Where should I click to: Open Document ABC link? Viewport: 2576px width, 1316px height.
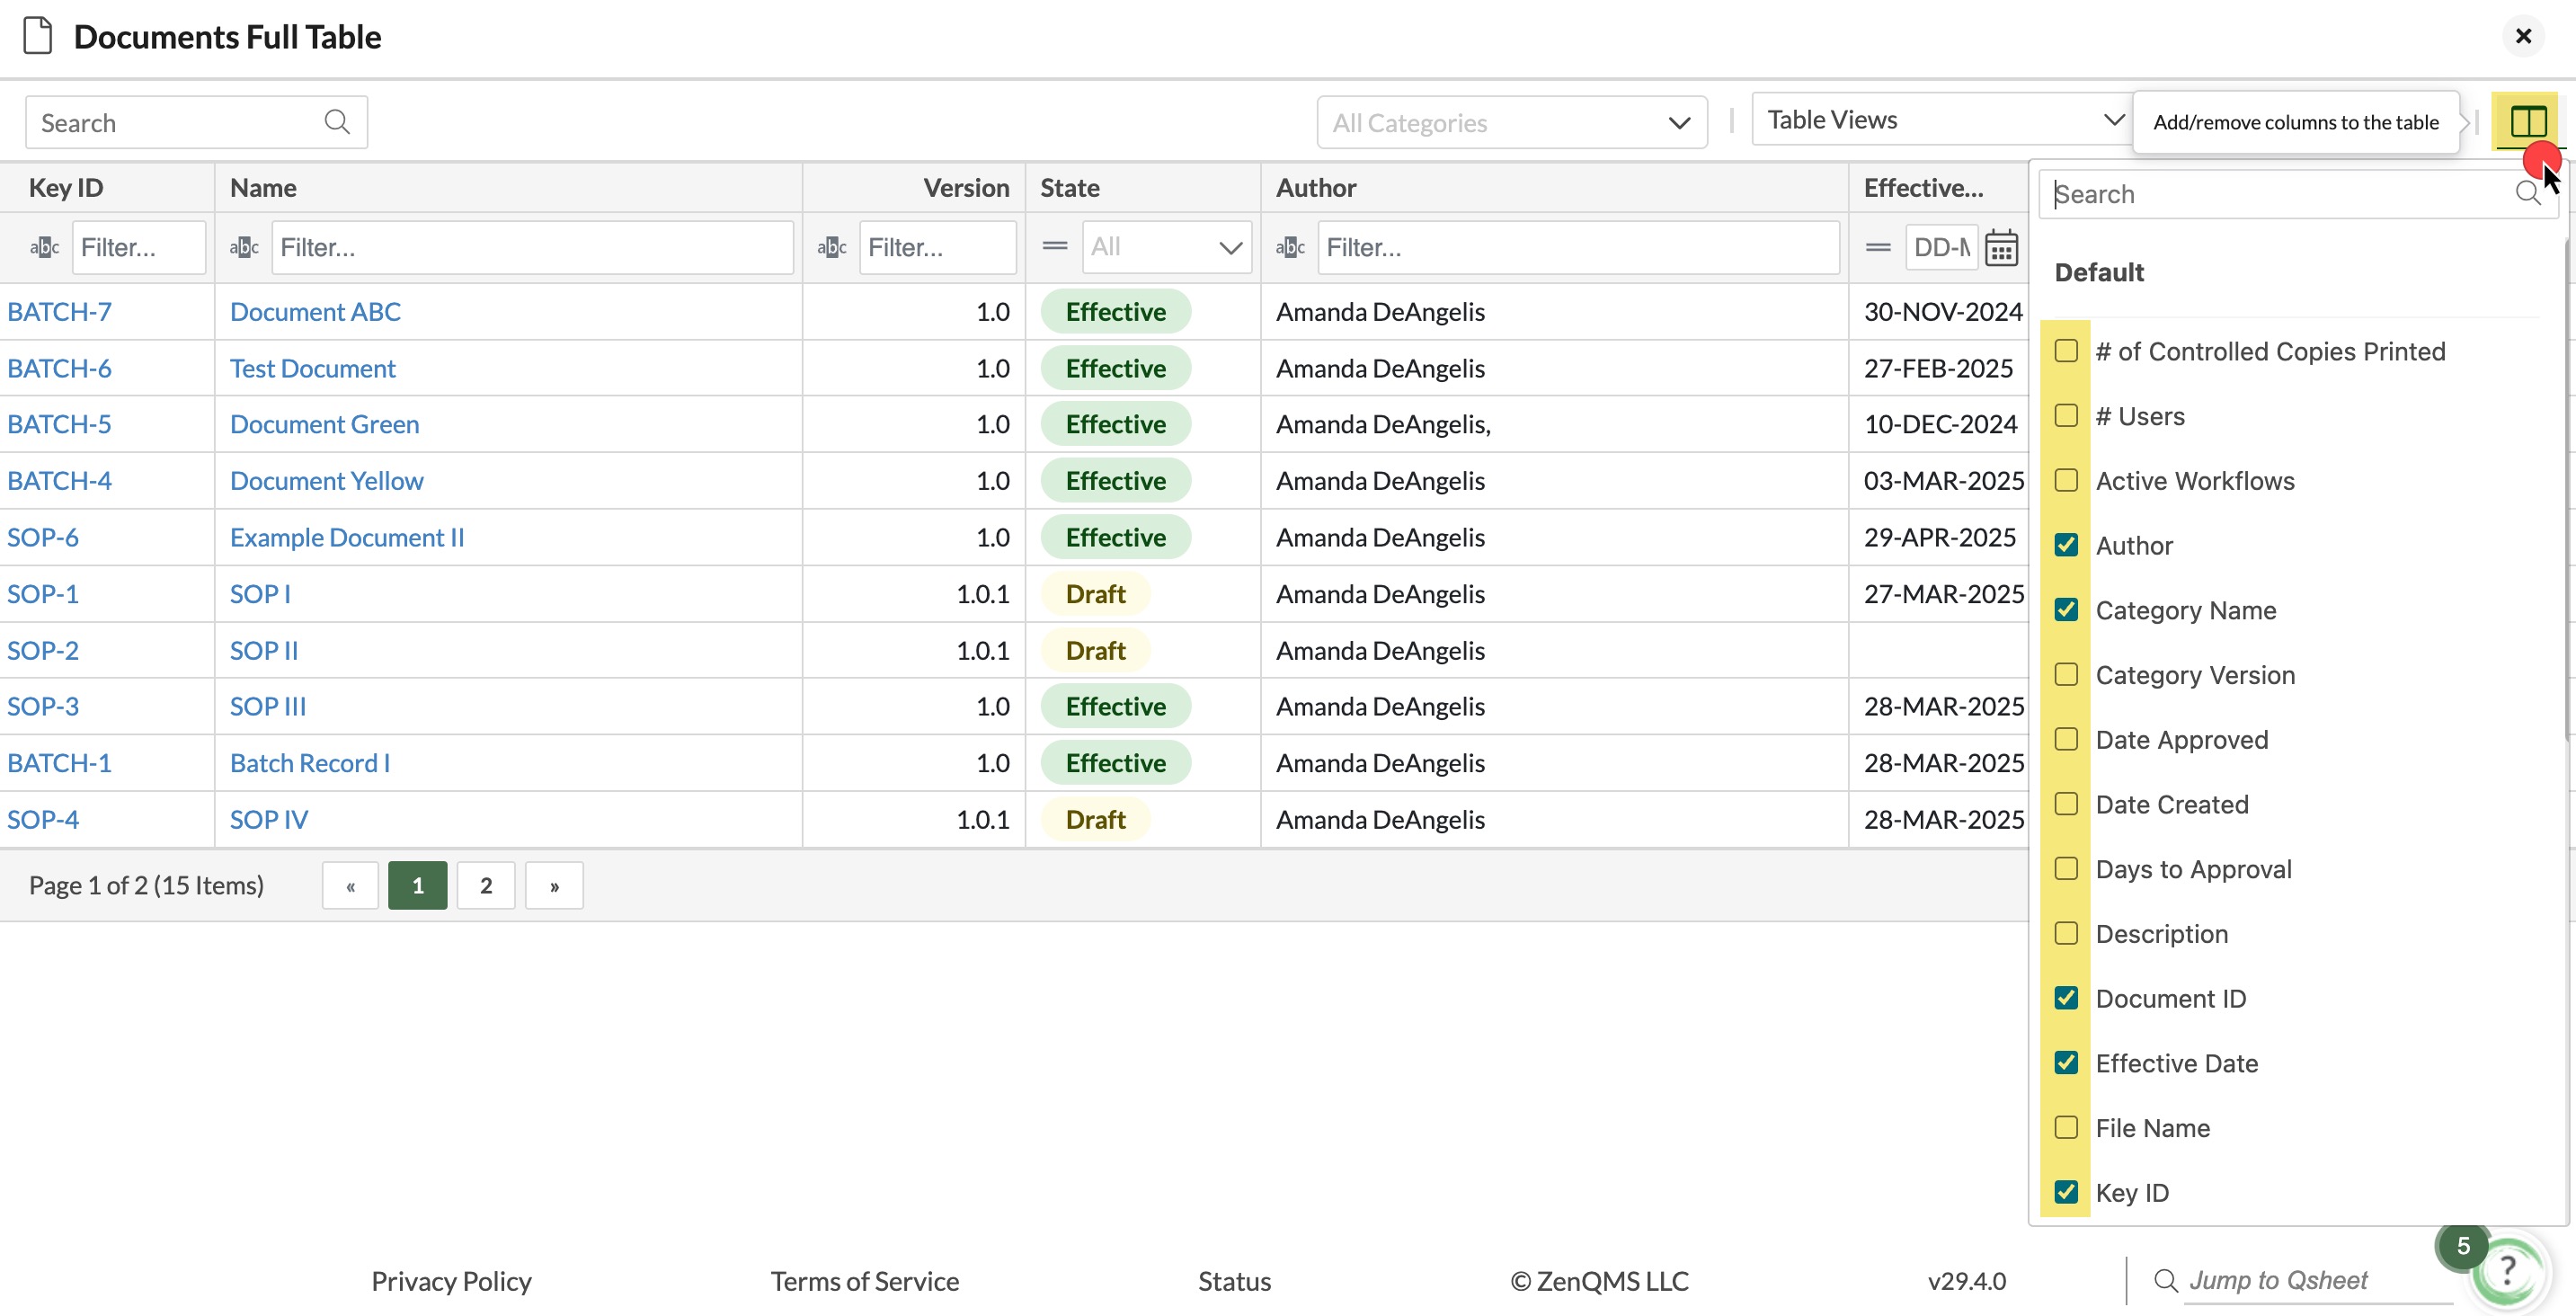315,311
